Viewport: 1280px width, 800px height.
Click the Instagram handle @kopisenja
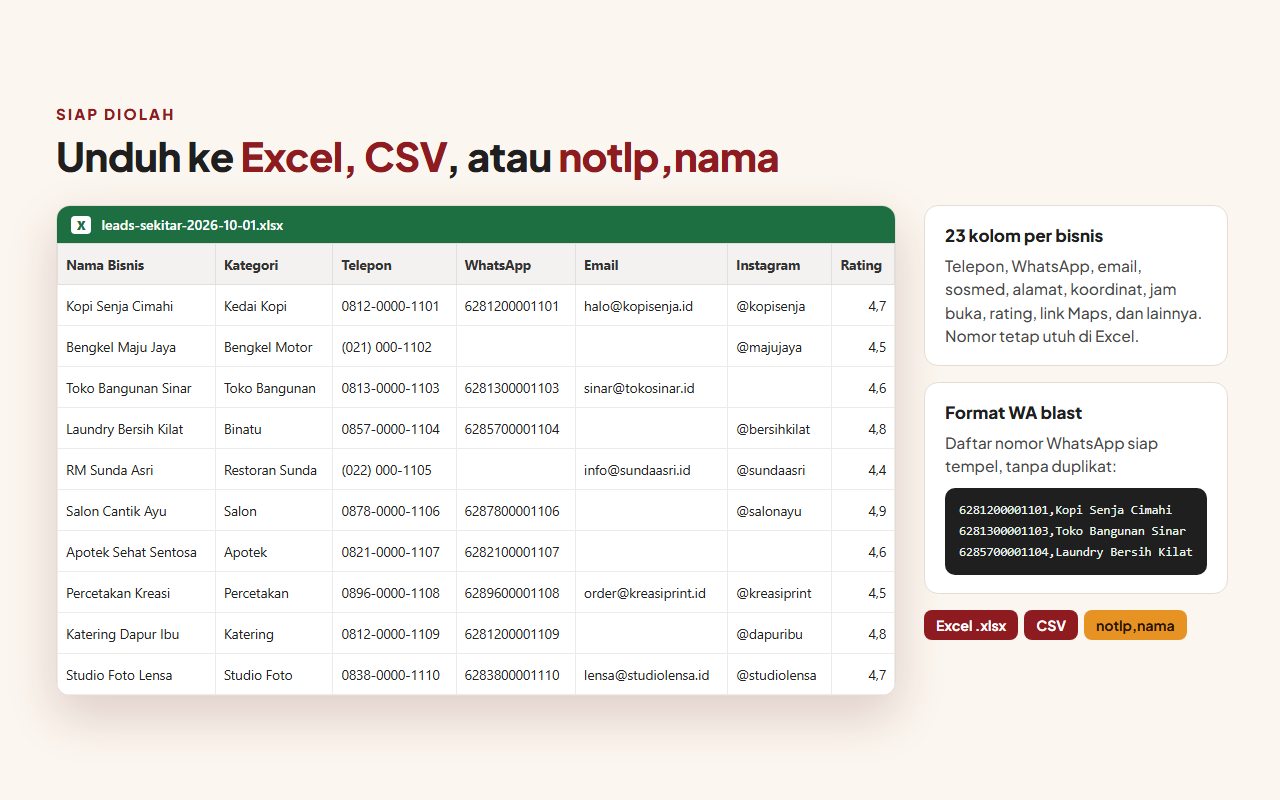[x=770, y=306]
